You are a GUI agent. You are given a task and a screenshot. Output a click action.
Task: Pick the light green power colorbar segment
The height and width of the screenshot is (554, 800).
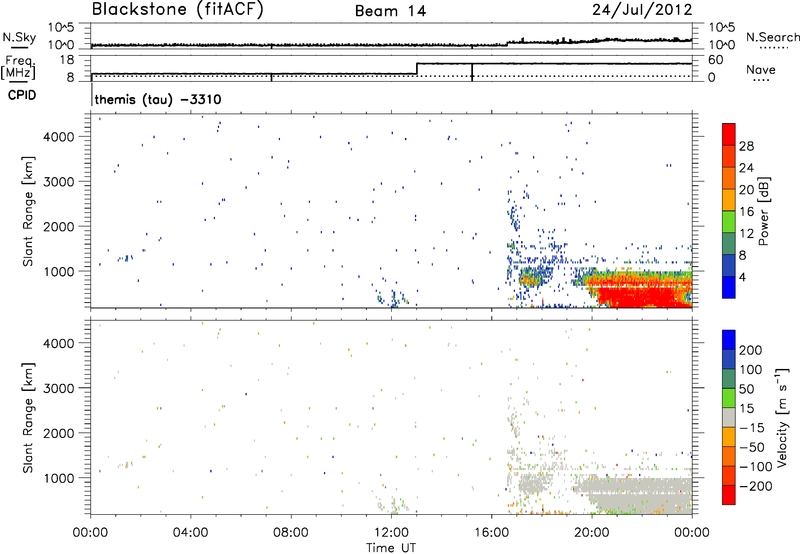pos(729,222)
